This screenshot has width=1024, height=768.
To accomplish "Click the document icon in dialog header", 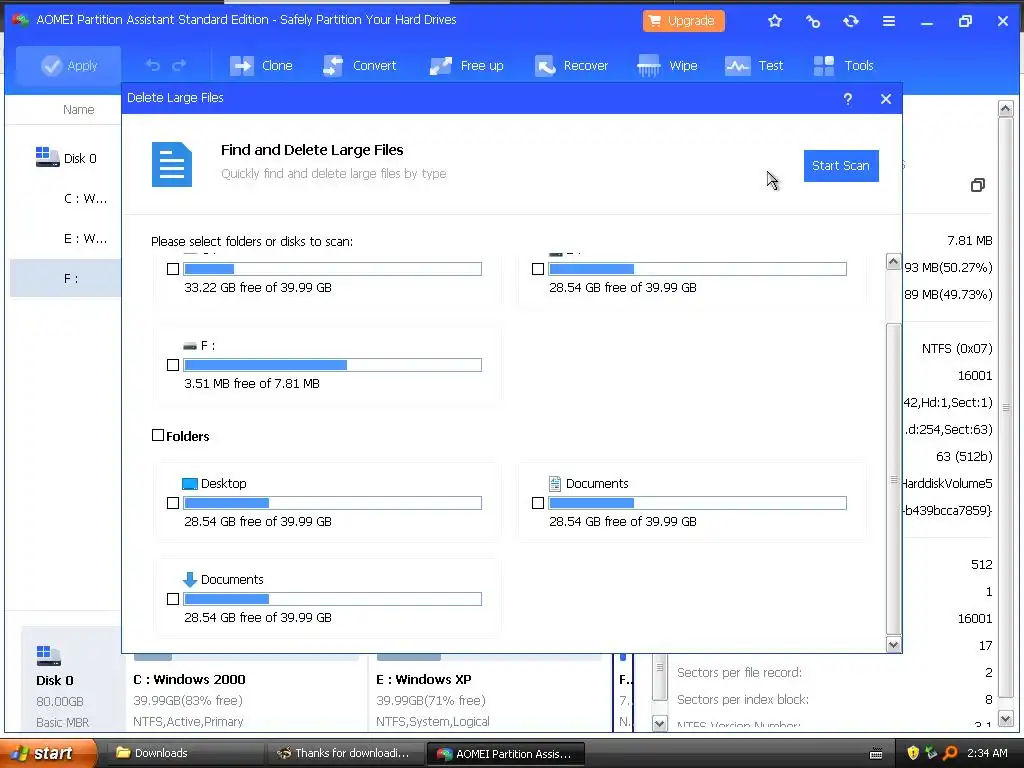I will pos(172,165).
